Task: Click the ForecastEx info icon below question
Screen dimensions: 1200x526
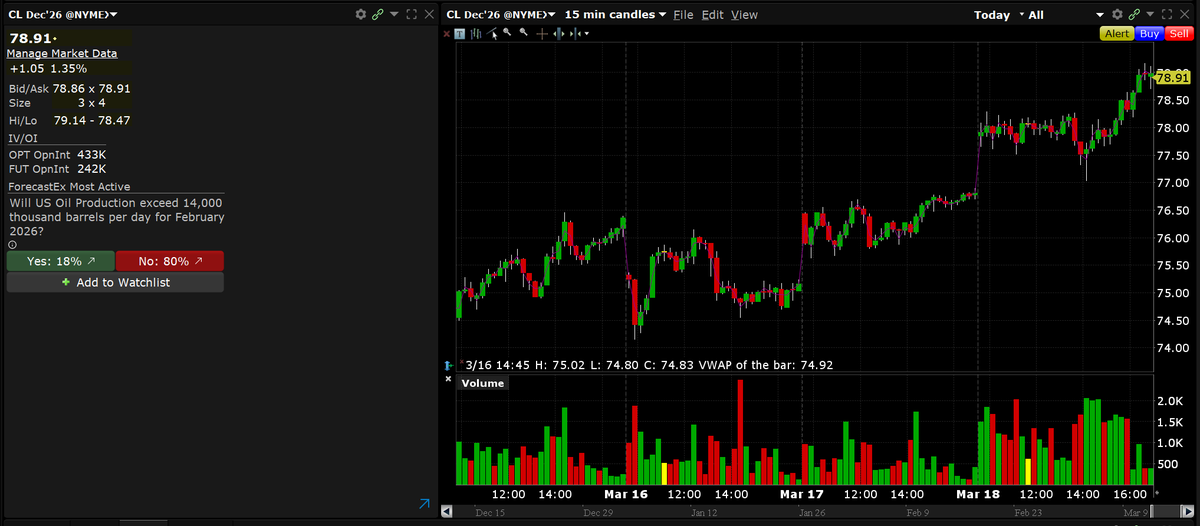Action: [12, 244]
